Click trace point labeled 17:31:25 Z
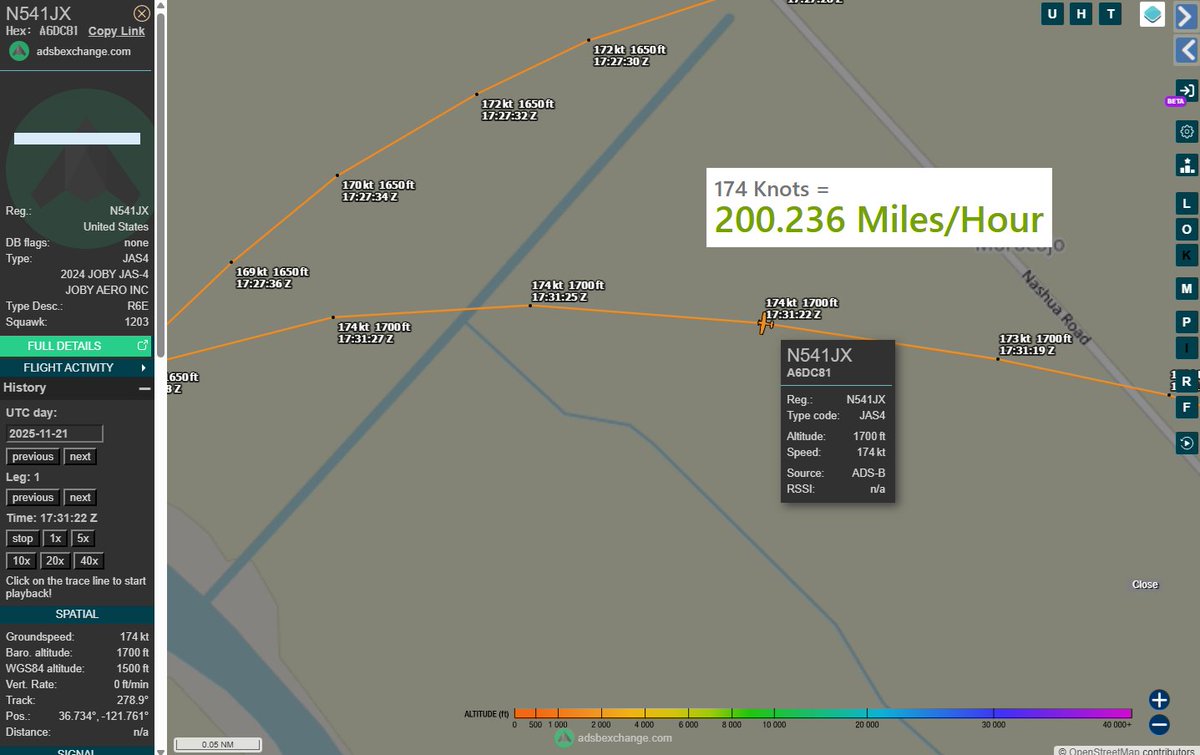 531,304
